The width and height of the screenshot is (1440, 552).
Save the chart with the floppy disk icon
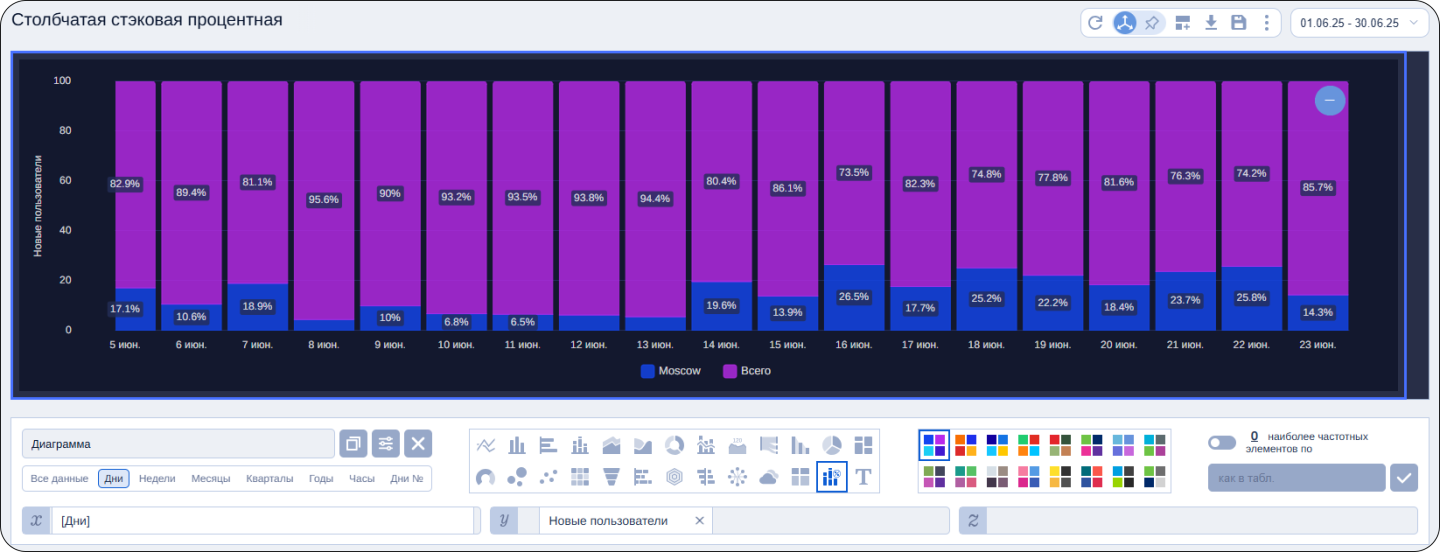[x=1238, y=23]
